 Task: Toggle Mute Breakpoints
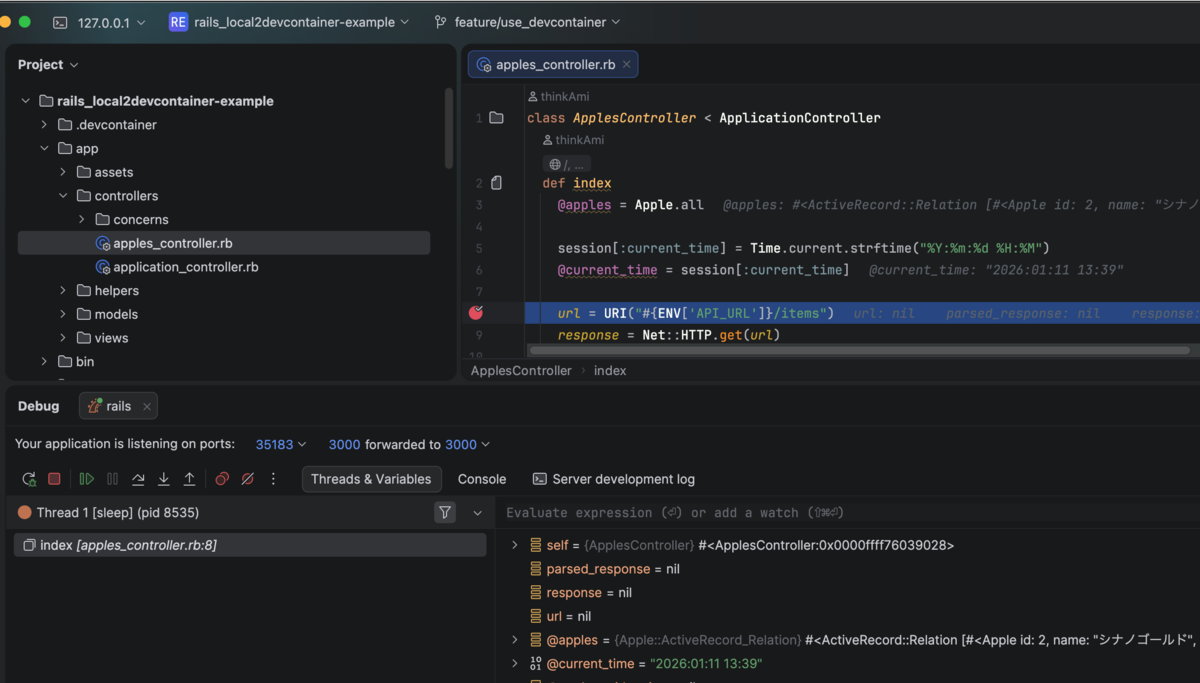point(248,479)
